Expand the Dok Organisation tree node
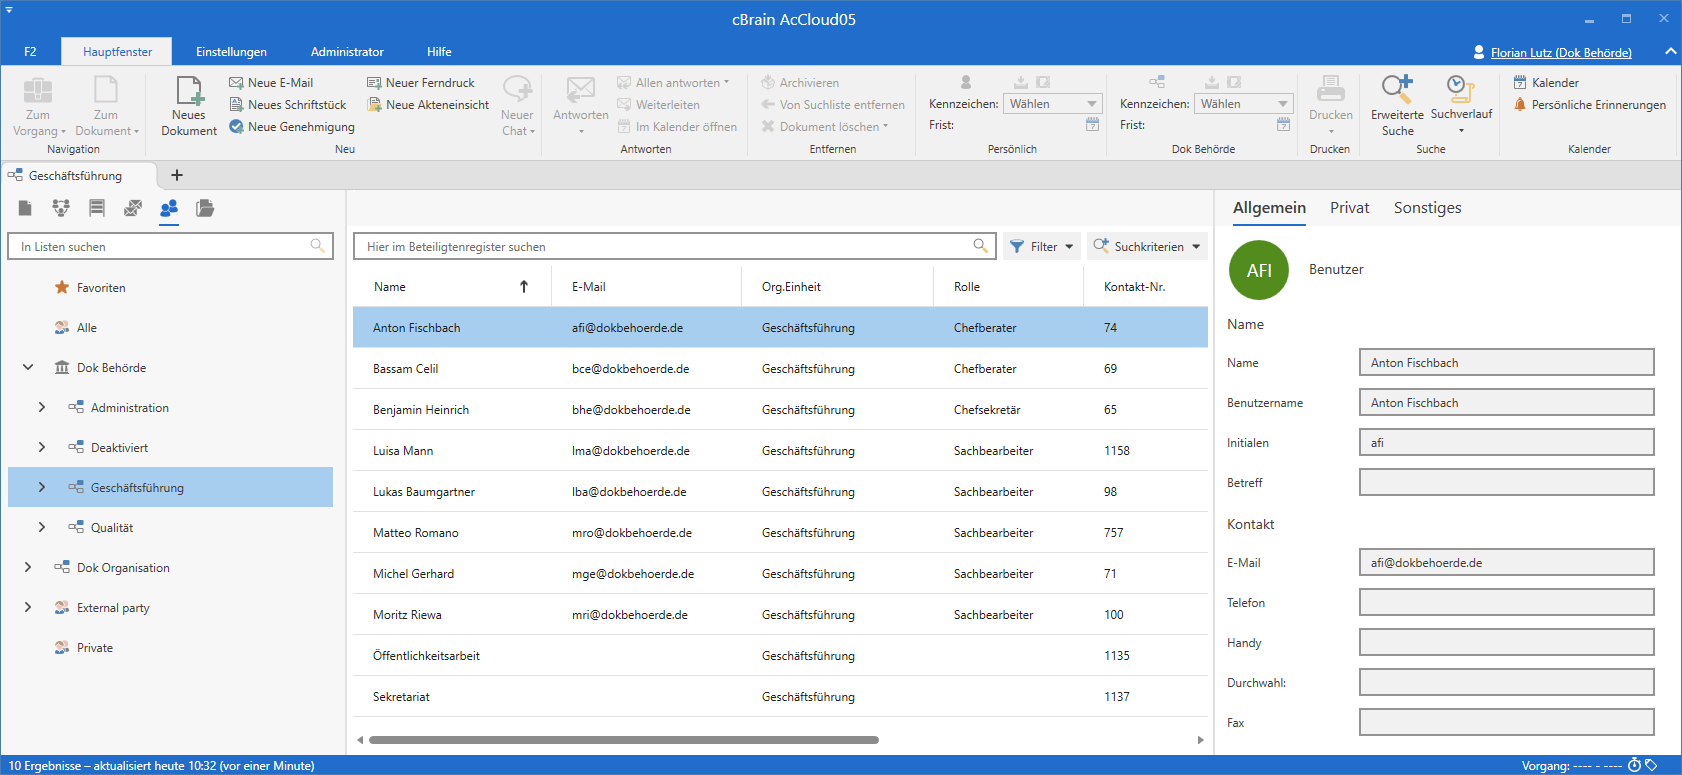Screen dimensions: 1682x775 pyautogui.click(x=28, y=568)
